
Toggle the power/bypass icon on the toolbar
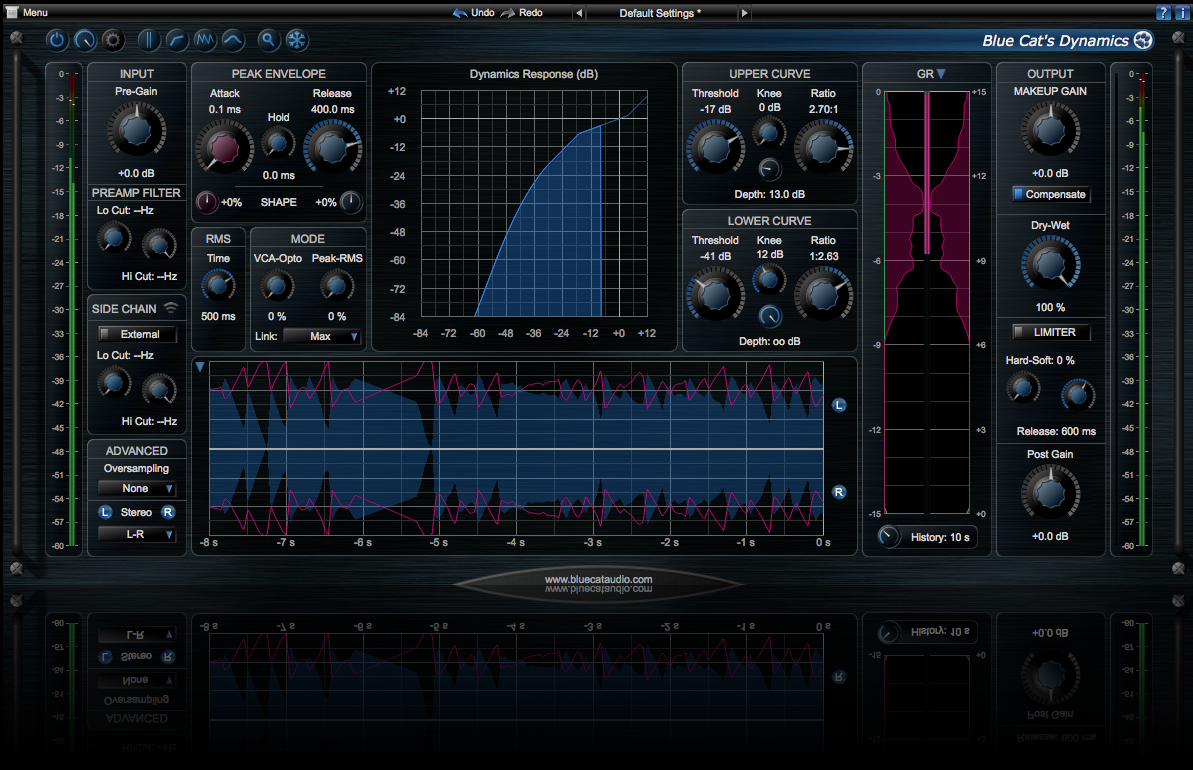click(57, 40)
